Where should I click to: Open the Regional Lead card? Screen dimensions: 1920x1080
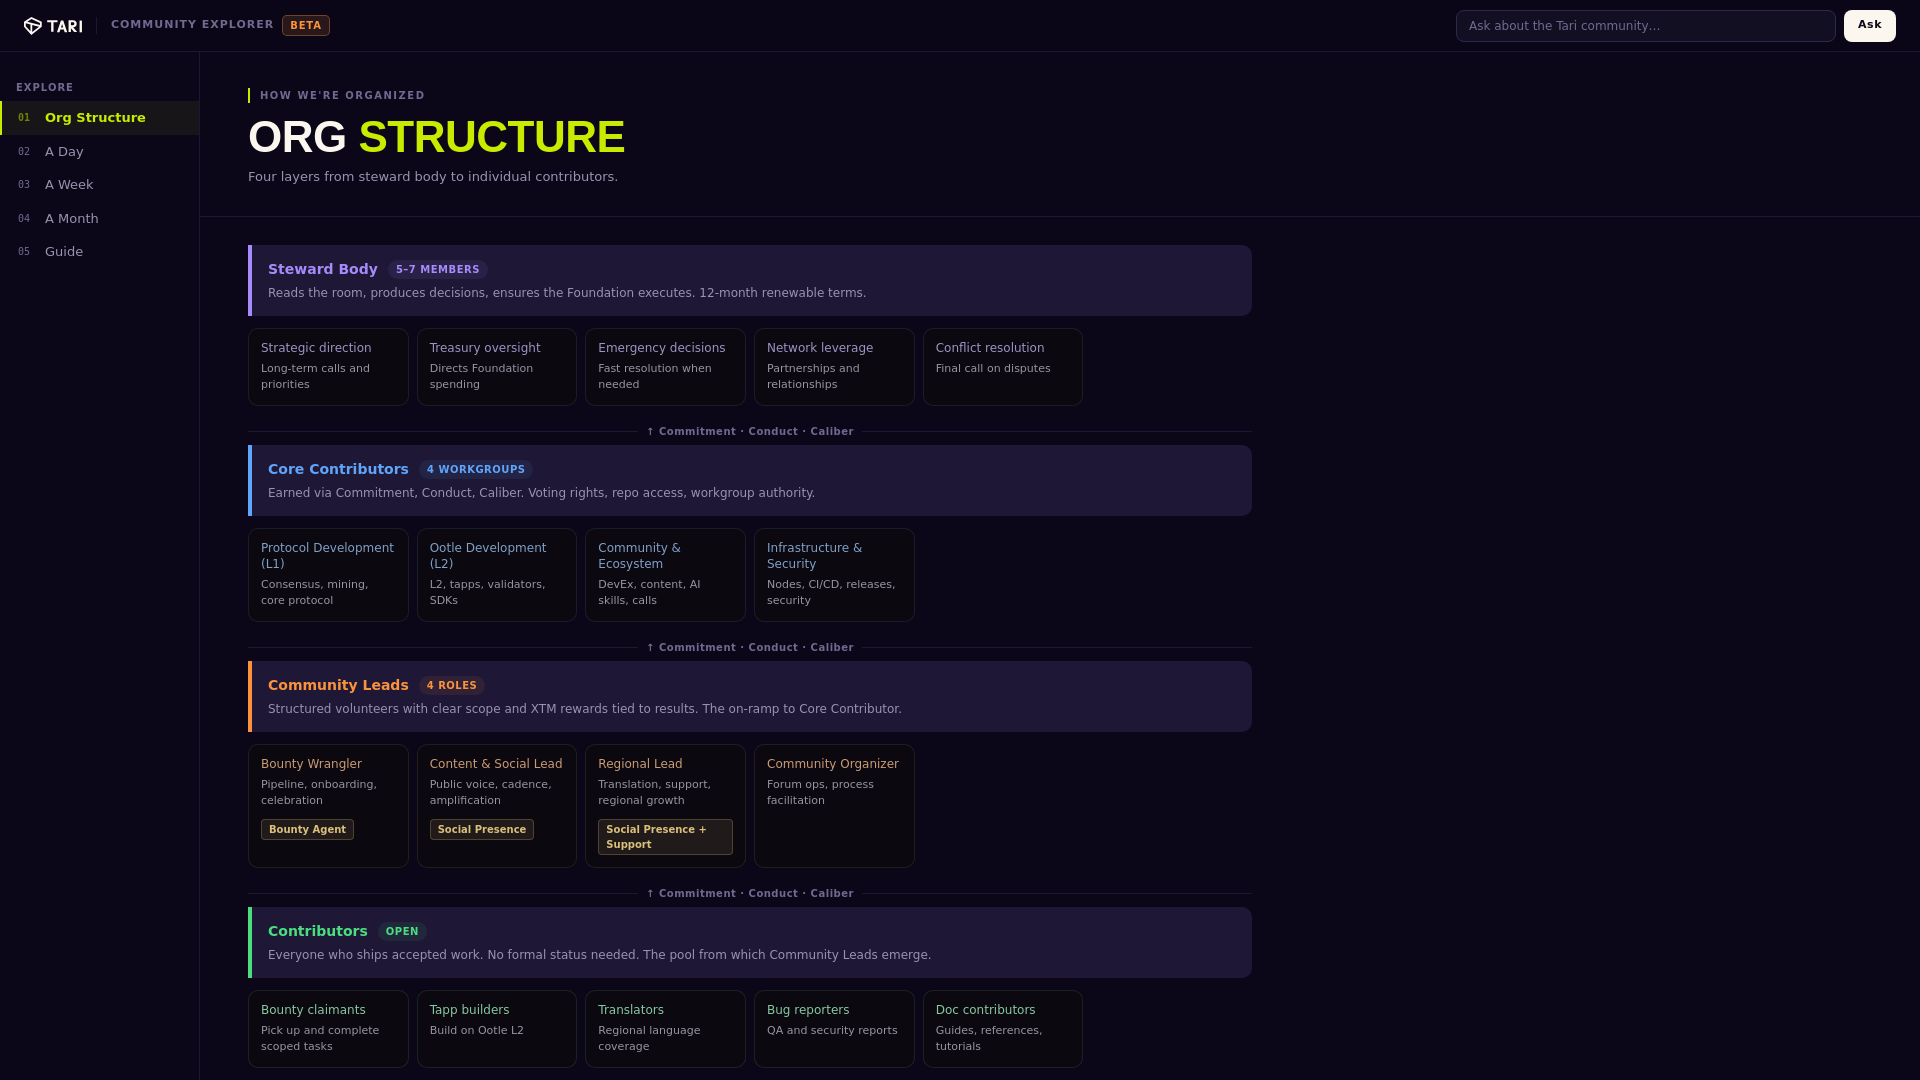pyautogui.click(x=665, y=806)
